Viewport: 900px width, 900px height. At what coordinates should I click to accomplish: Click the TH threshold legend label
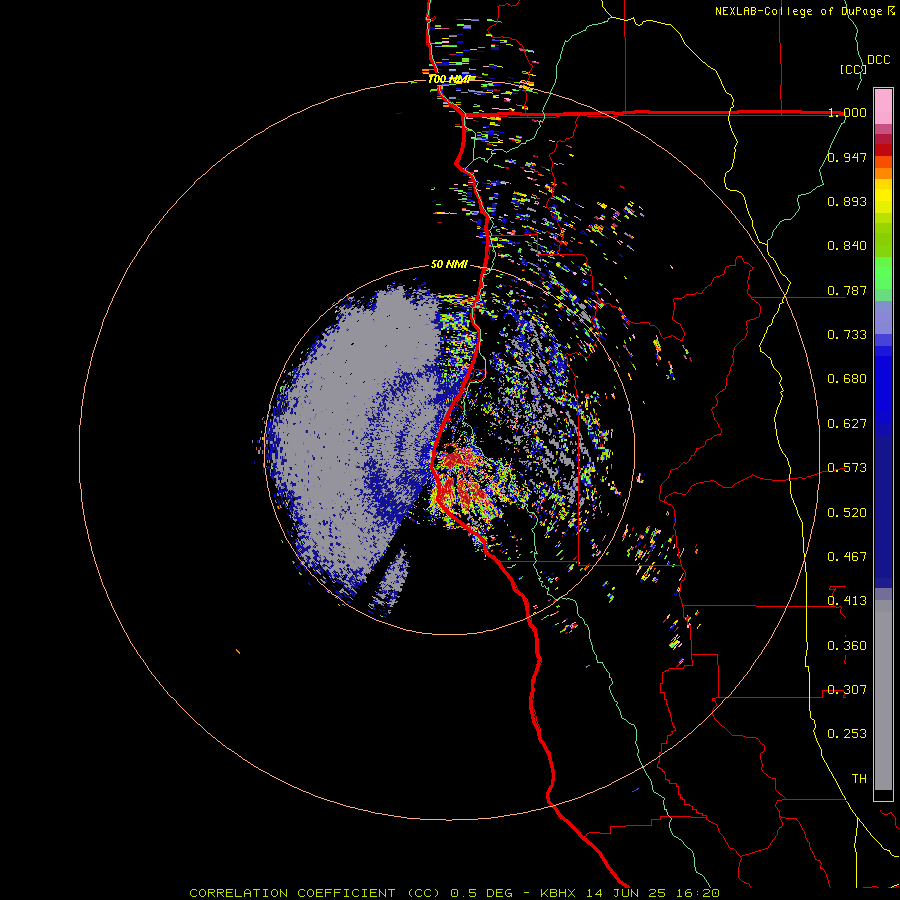[x=859, y=779]
